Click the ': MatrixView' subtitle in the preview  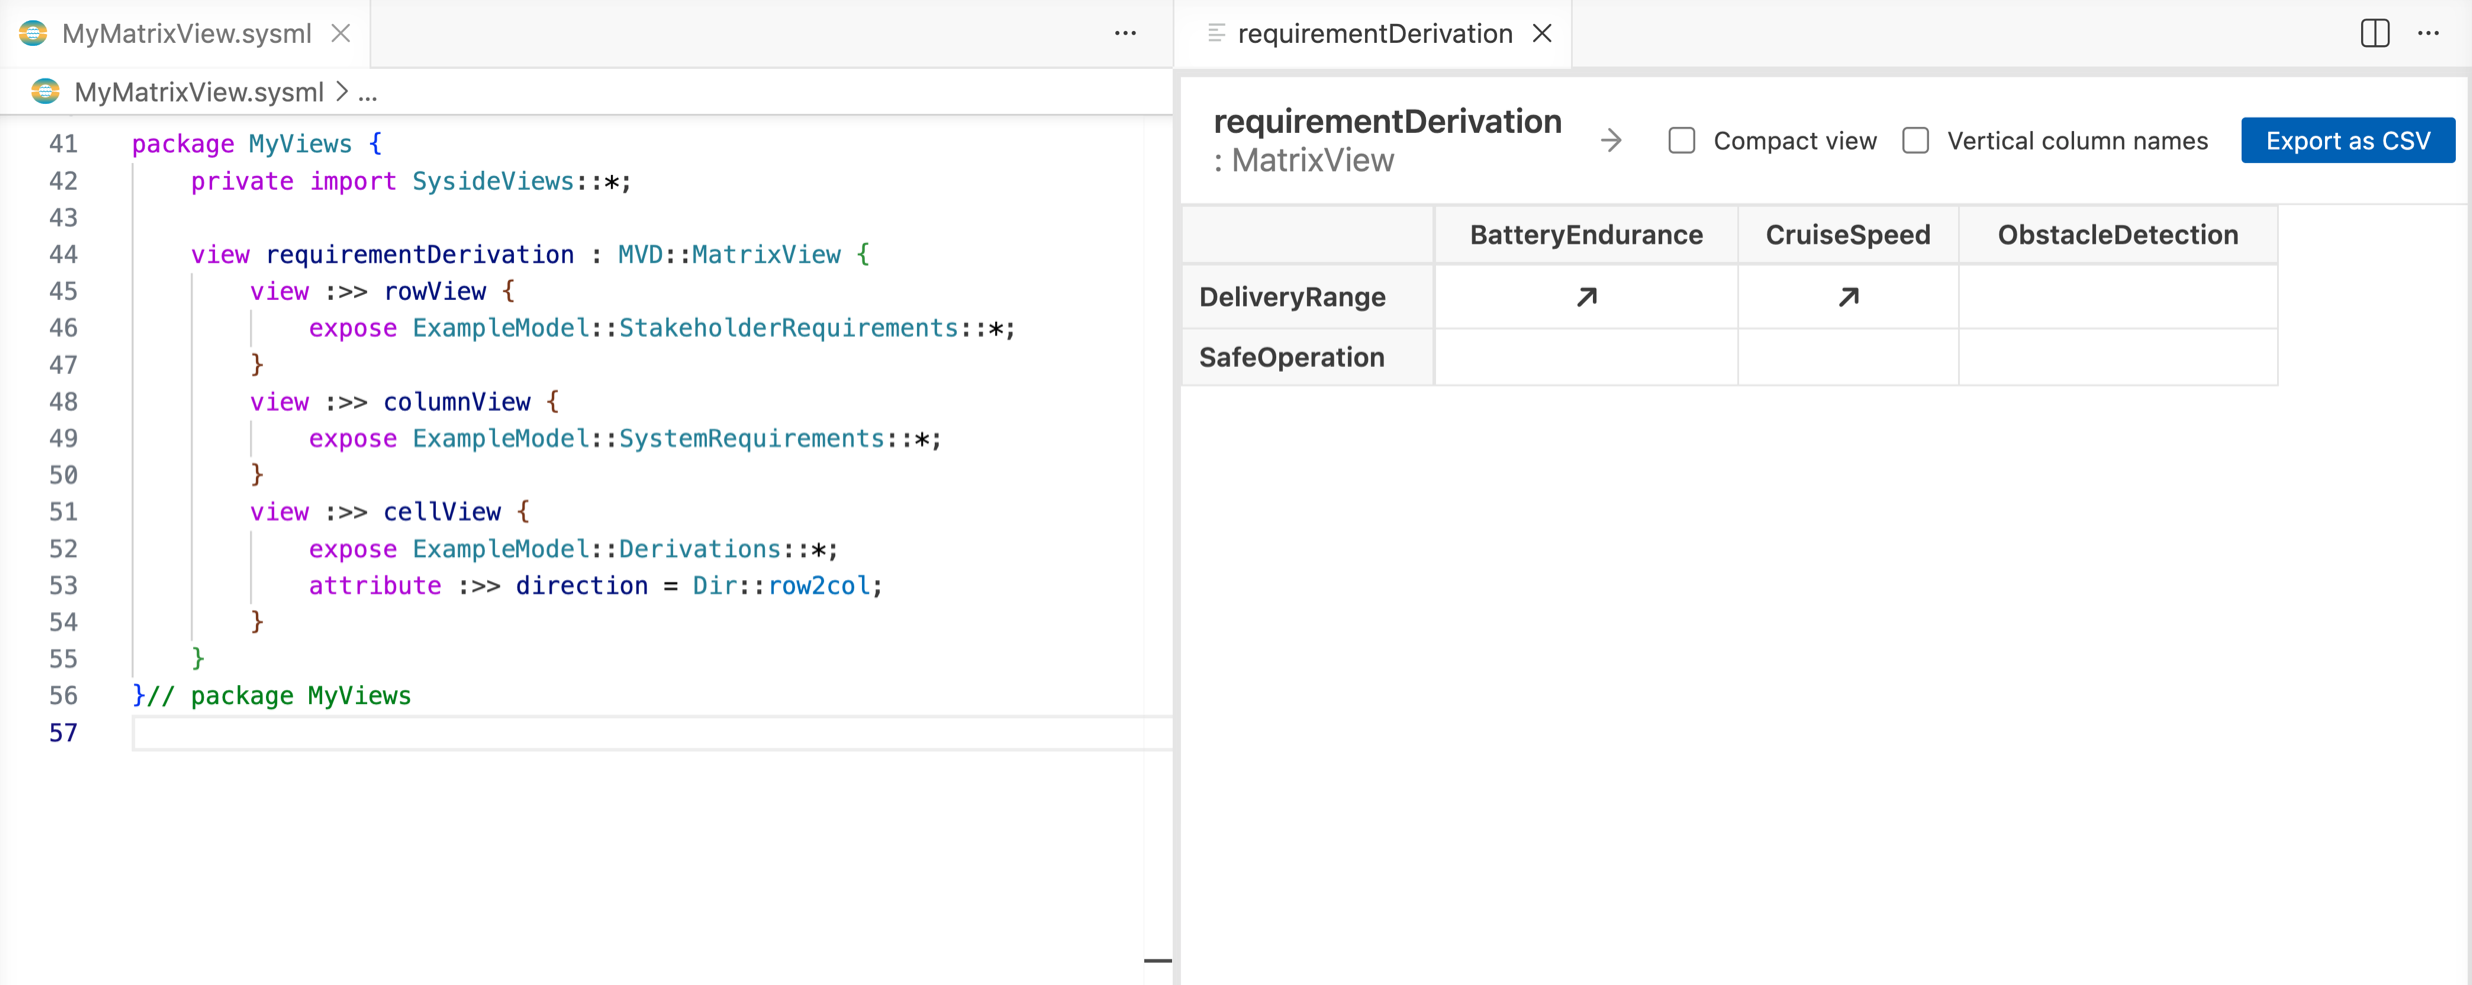tap(1304, 160)
